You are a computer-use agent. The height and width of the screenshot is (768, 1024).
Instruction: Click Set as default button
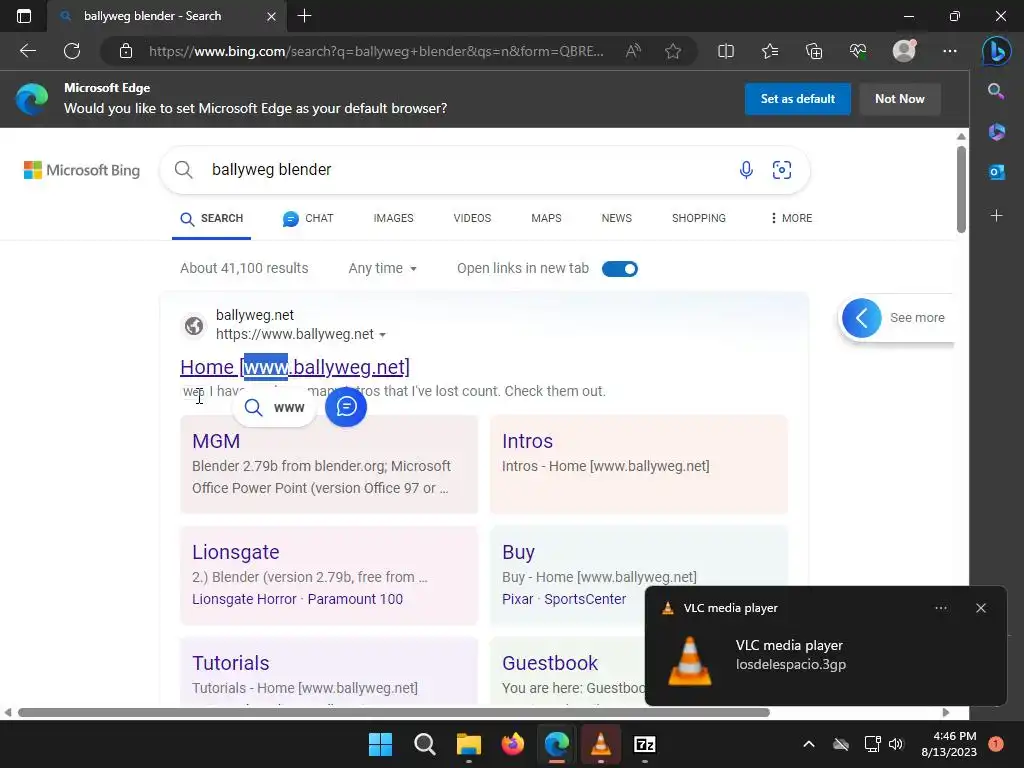click(797, 99)
